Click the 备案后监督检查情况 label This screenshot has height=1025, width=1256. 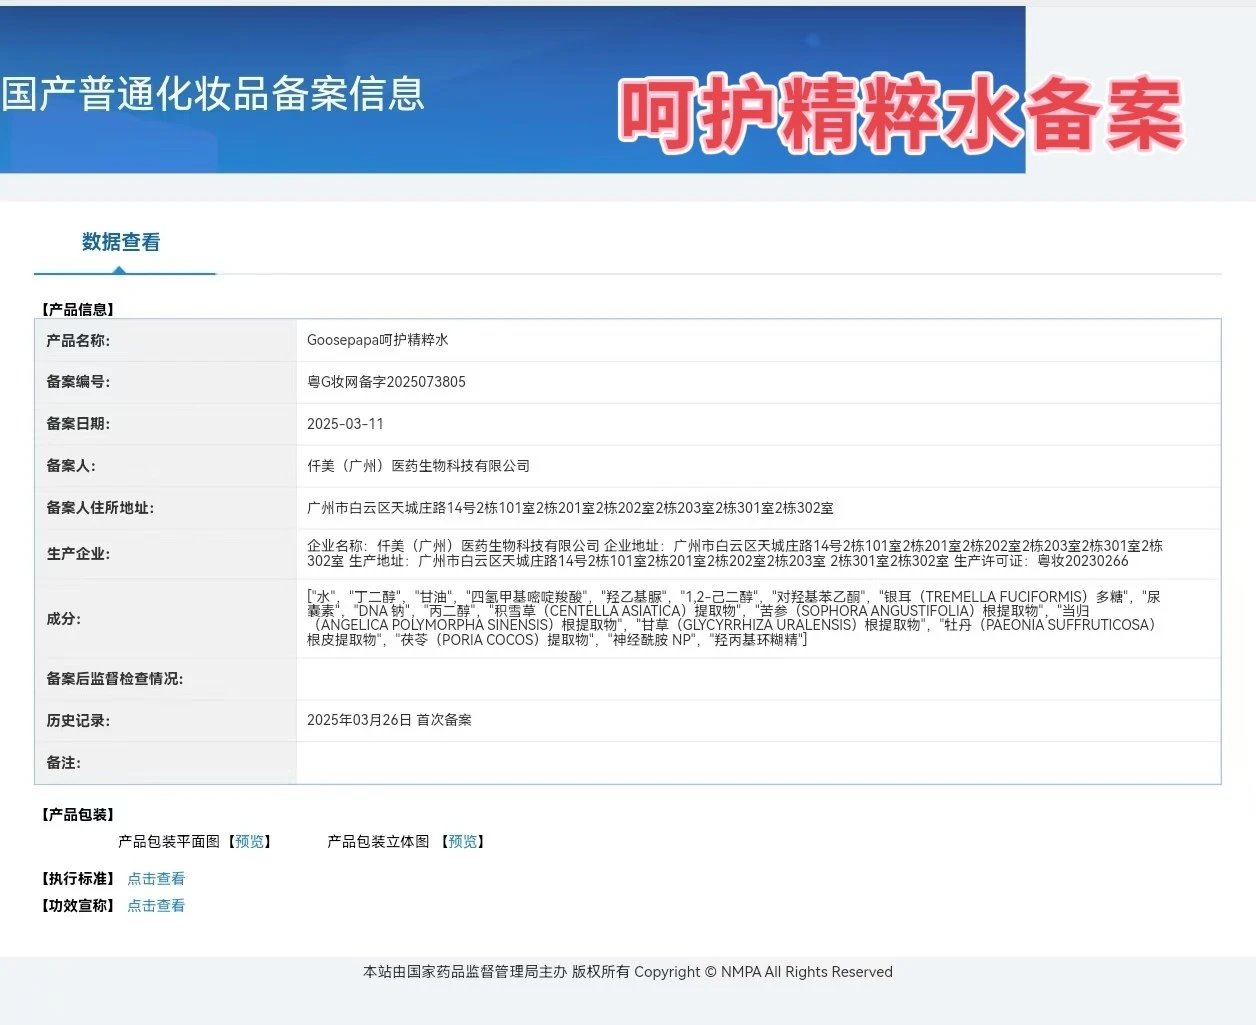pyautogui.click(x=114, y=679)
